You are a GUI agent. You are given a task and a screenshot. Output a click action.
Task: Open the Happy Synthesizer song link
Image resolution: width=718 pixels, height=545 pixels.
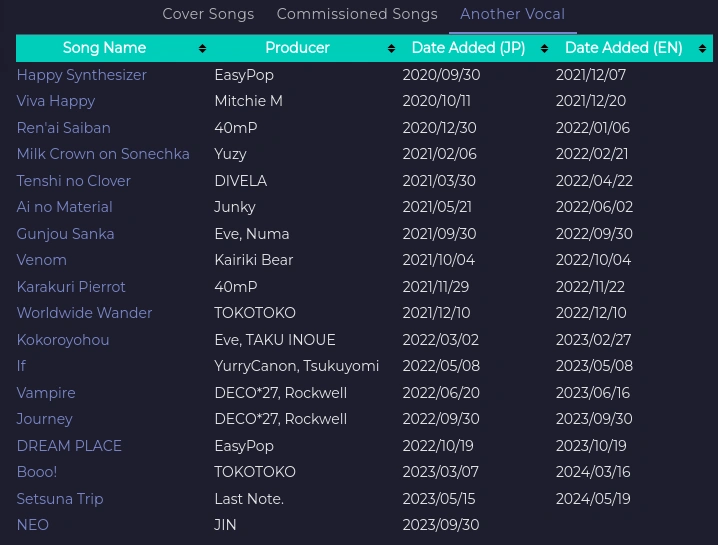click(81, 75)
